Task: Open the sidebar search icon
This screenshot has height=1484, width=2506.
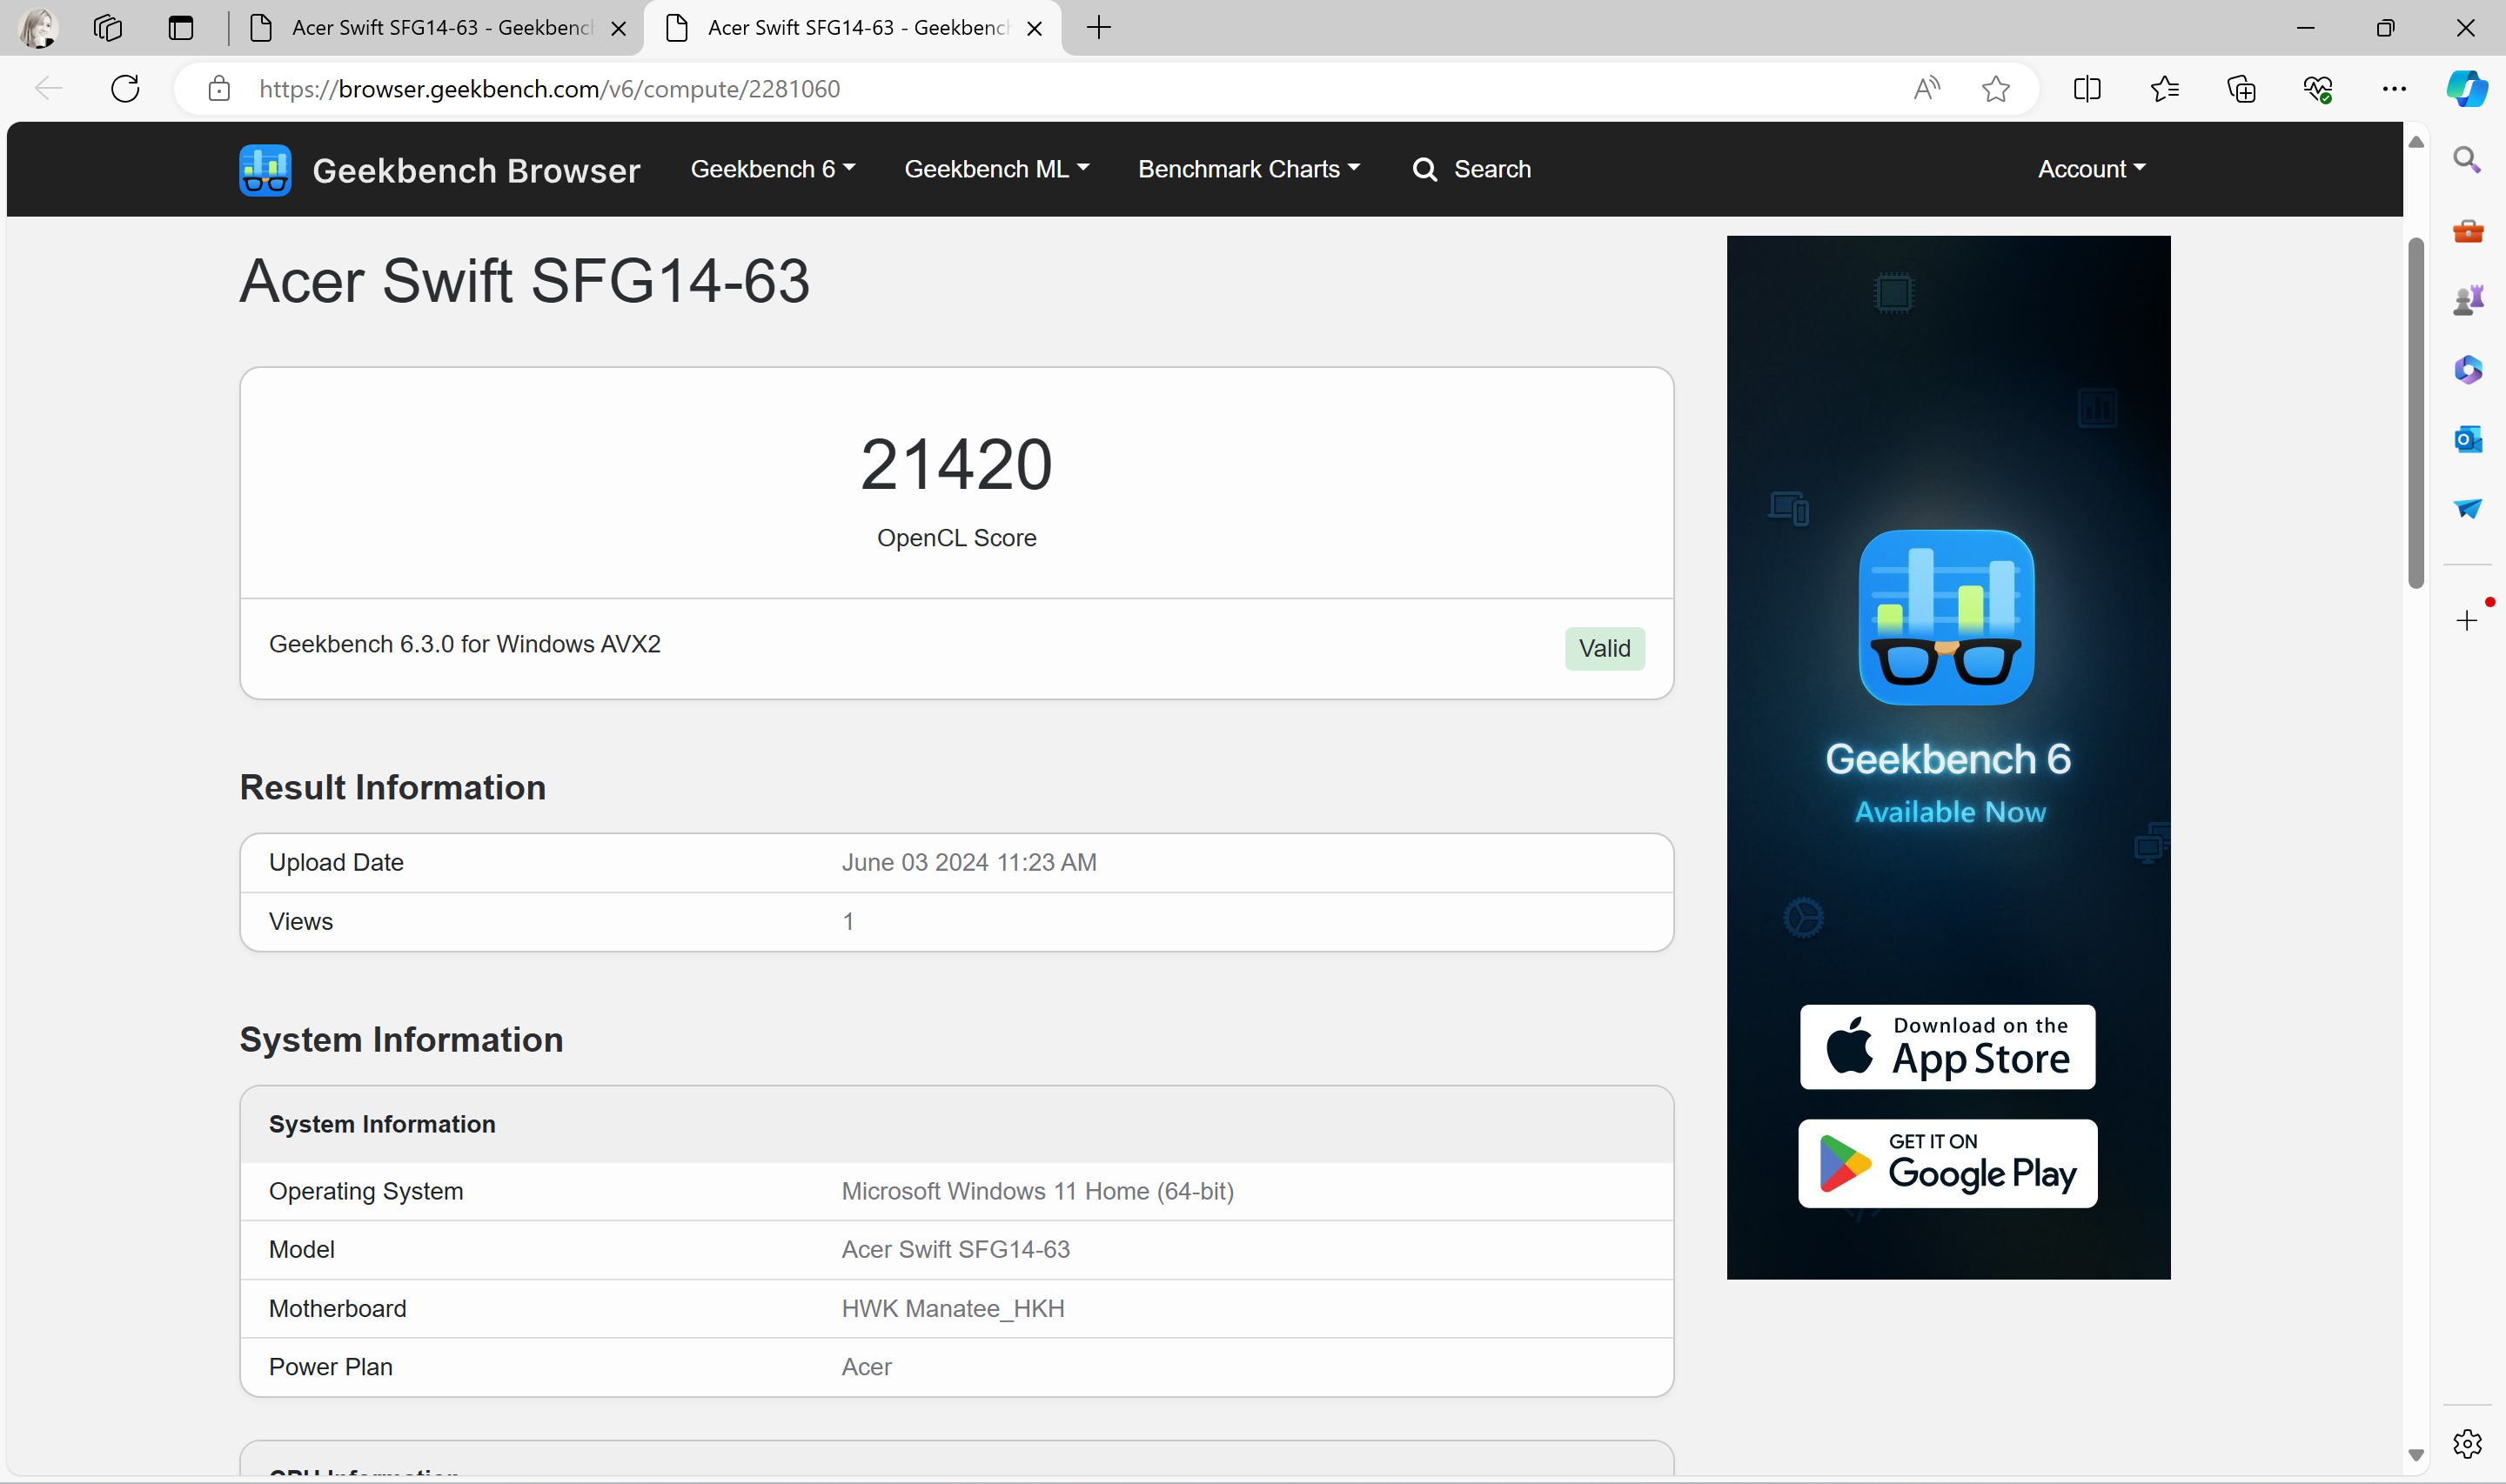Action: 2467,160
